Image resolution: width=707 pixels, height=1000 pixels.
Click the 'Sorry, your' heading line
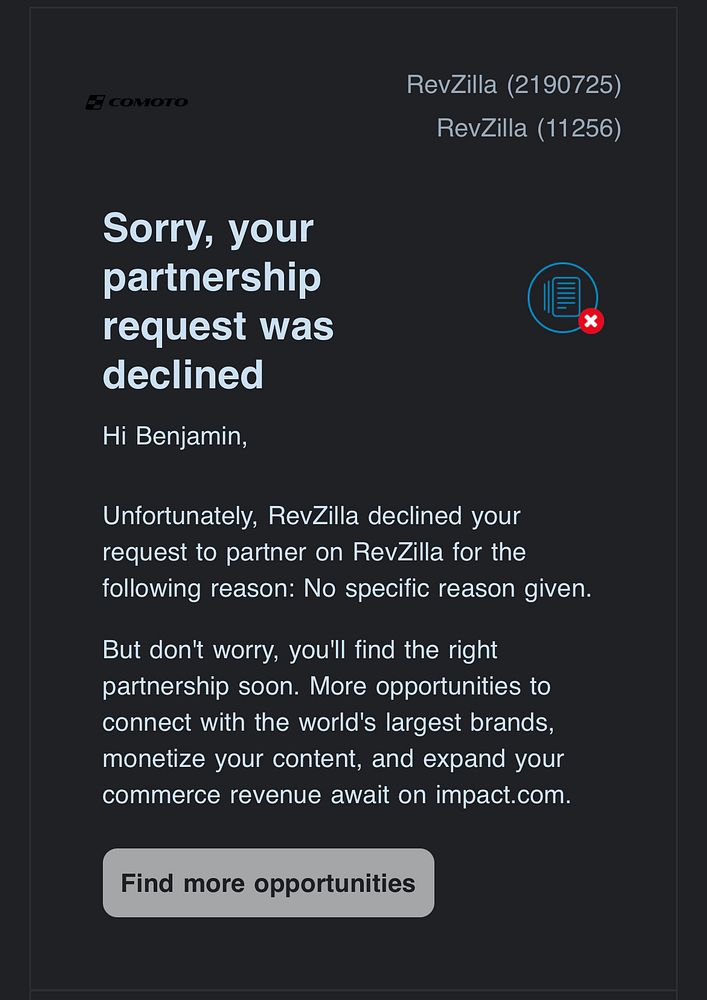pyautogui.click(x=208, y=229)
